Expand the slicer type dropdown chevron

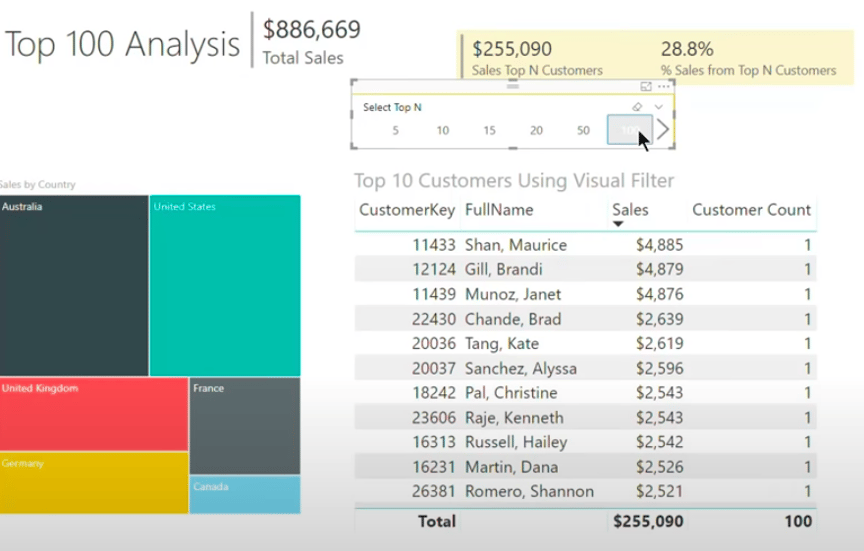(658, 107)
